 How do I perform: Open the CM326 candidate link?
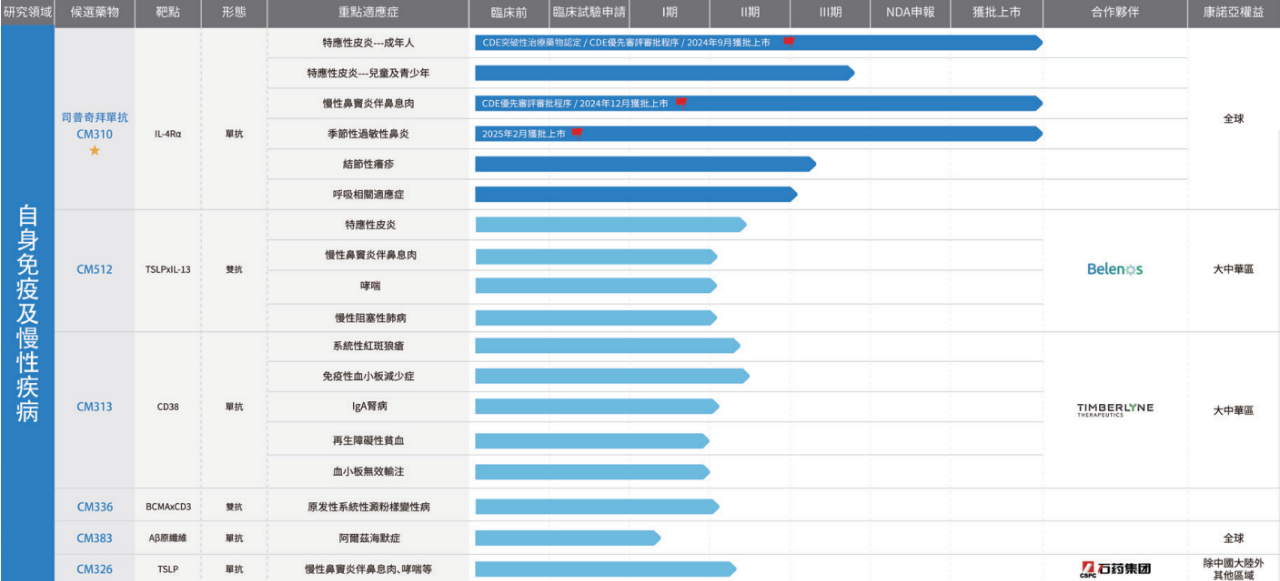(95, 569)
